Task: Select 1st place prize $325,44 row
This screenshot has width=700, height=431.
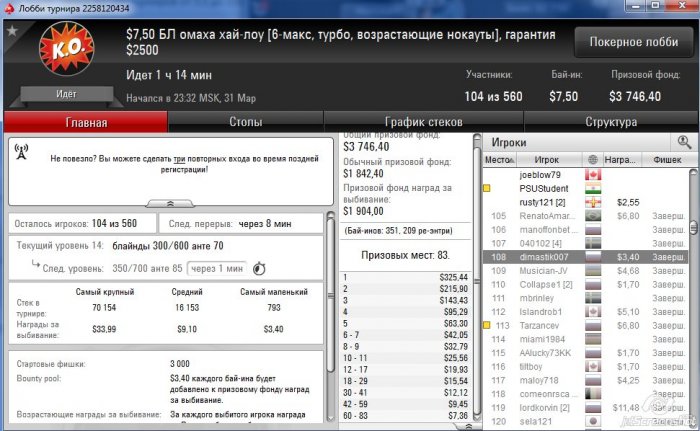Action: 405,277
